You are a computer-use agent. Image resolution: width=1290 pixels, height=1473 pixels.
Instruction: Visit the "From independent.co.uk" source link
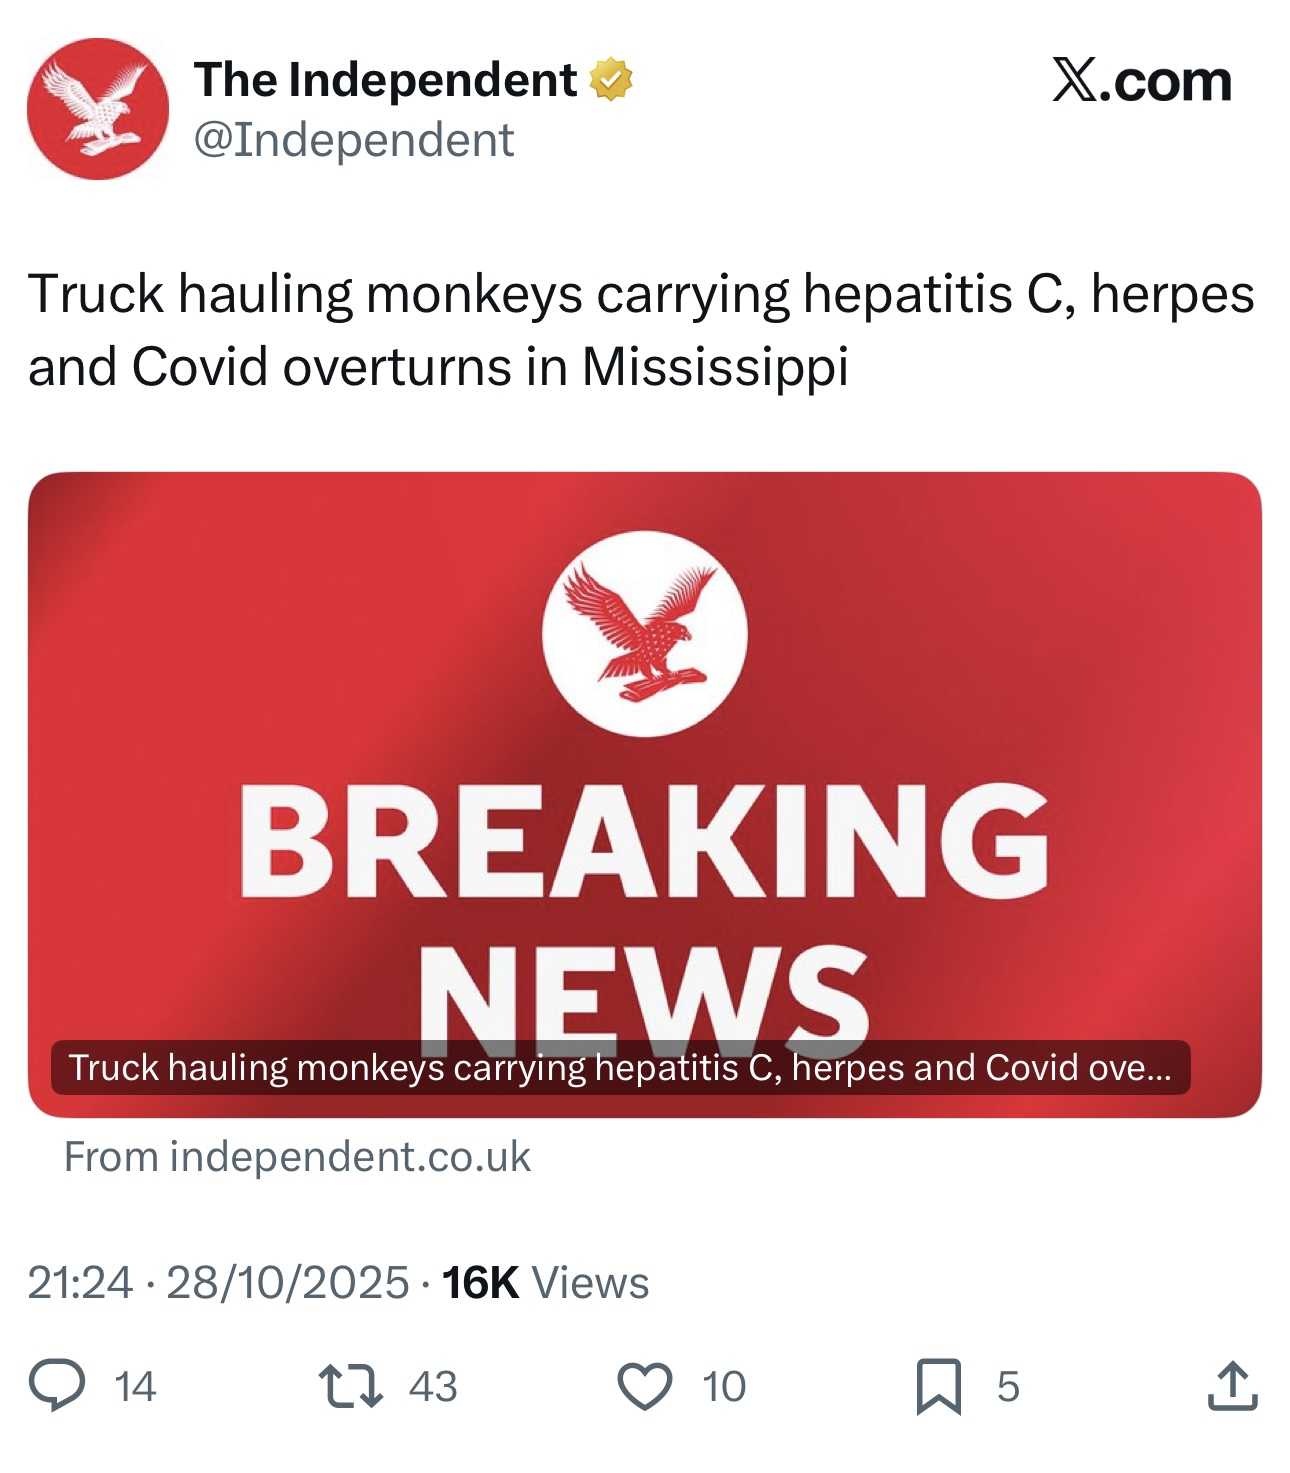tap(297, 1157)
